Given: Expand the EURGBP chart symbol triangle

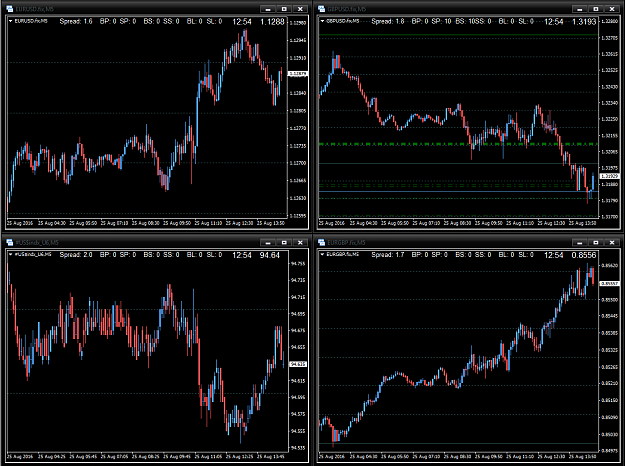Looking at the screenshot, I should tap(322, 254).
